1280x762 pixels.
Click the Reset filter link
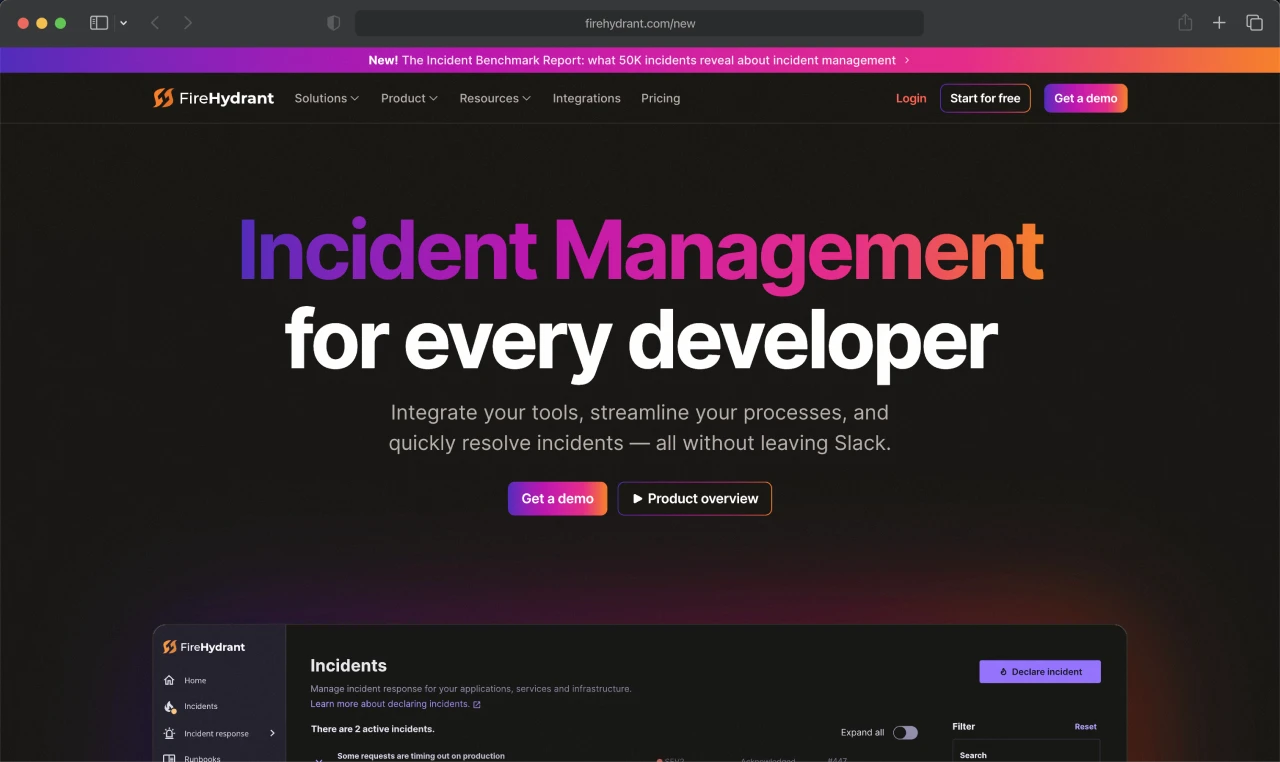[x=1085, y=727]
